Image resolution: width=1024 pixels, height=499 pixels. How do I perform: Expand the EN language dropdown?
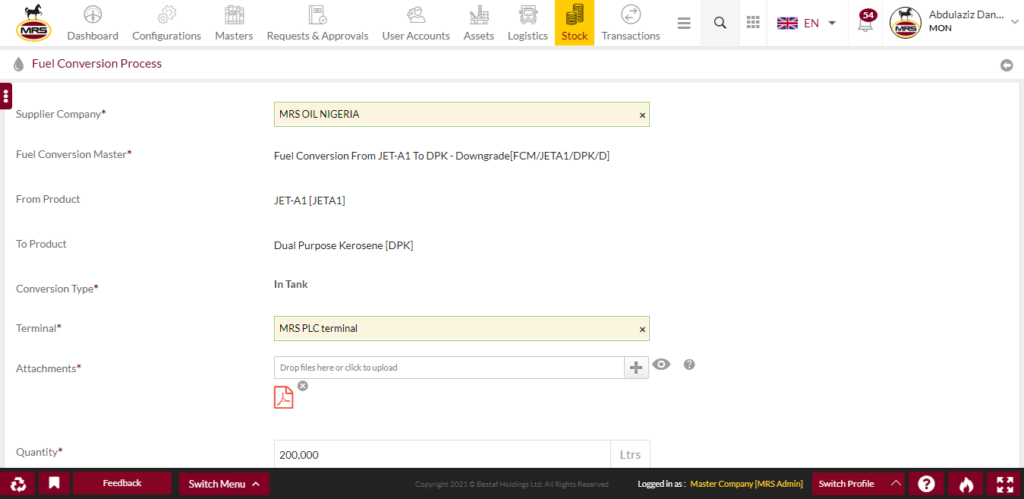click(x=807, y=24)
